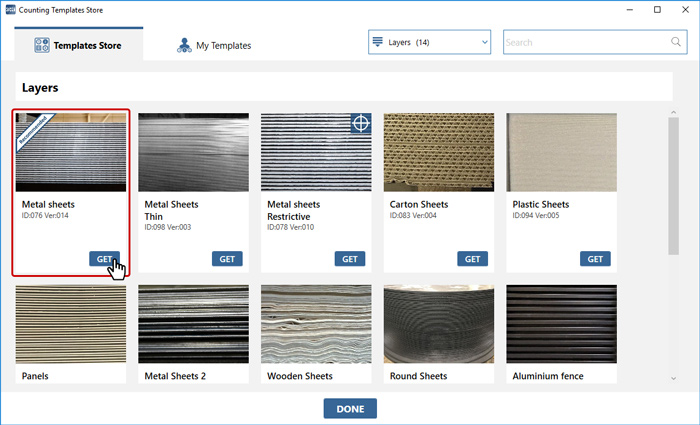Get the Carton Sheets template
The image size is (700, 425).
pyautogui.click(x=473, y=258)
